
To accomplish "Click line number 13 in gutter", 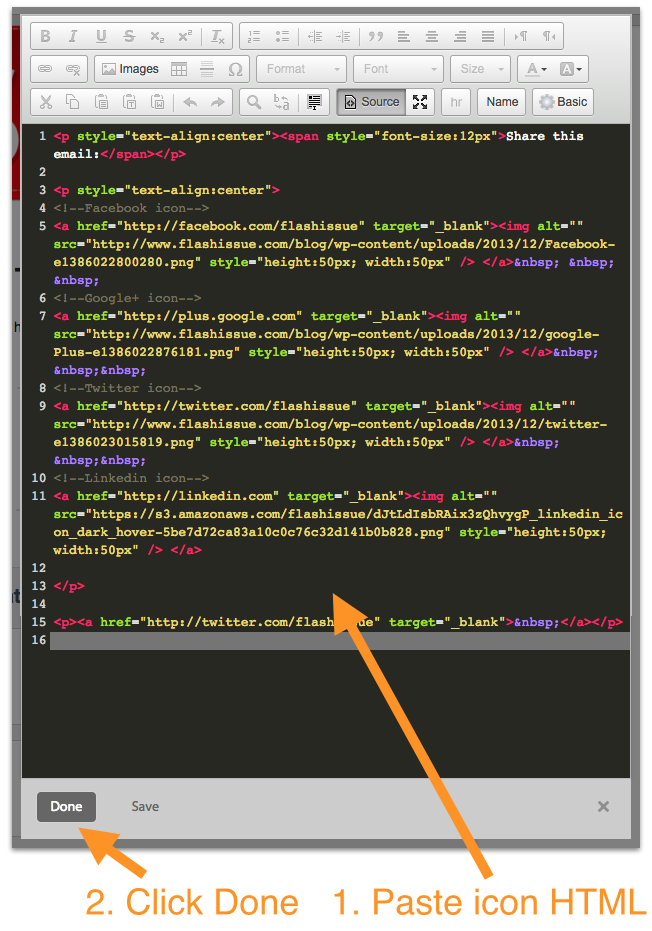I will click(39, 586).
